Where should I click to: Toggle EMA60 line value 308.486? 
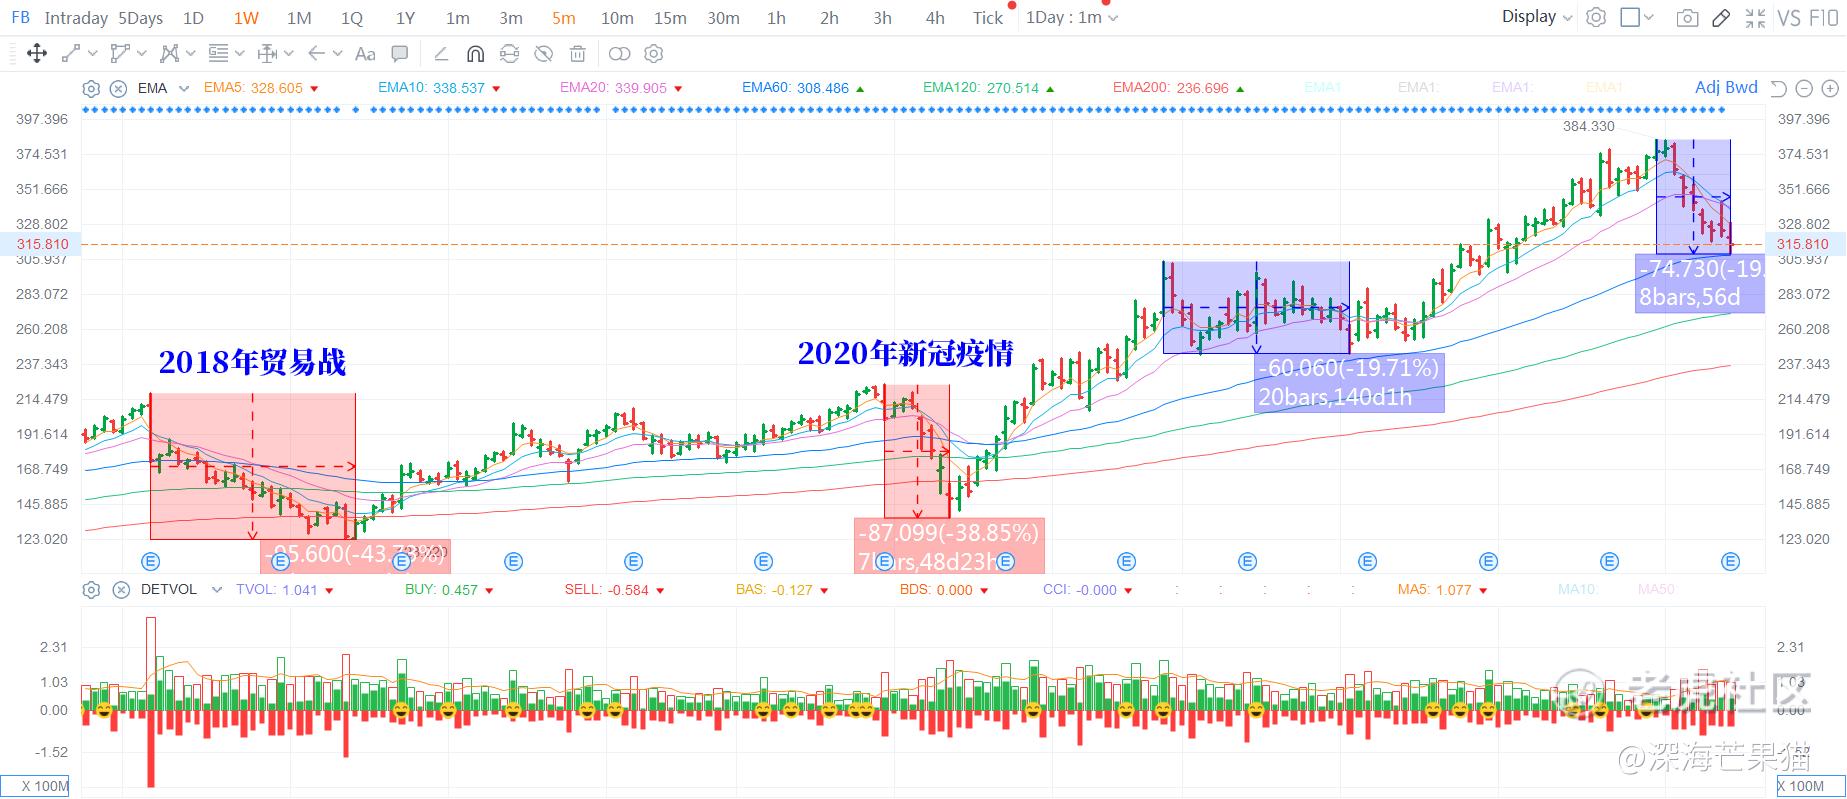[803, 88]
